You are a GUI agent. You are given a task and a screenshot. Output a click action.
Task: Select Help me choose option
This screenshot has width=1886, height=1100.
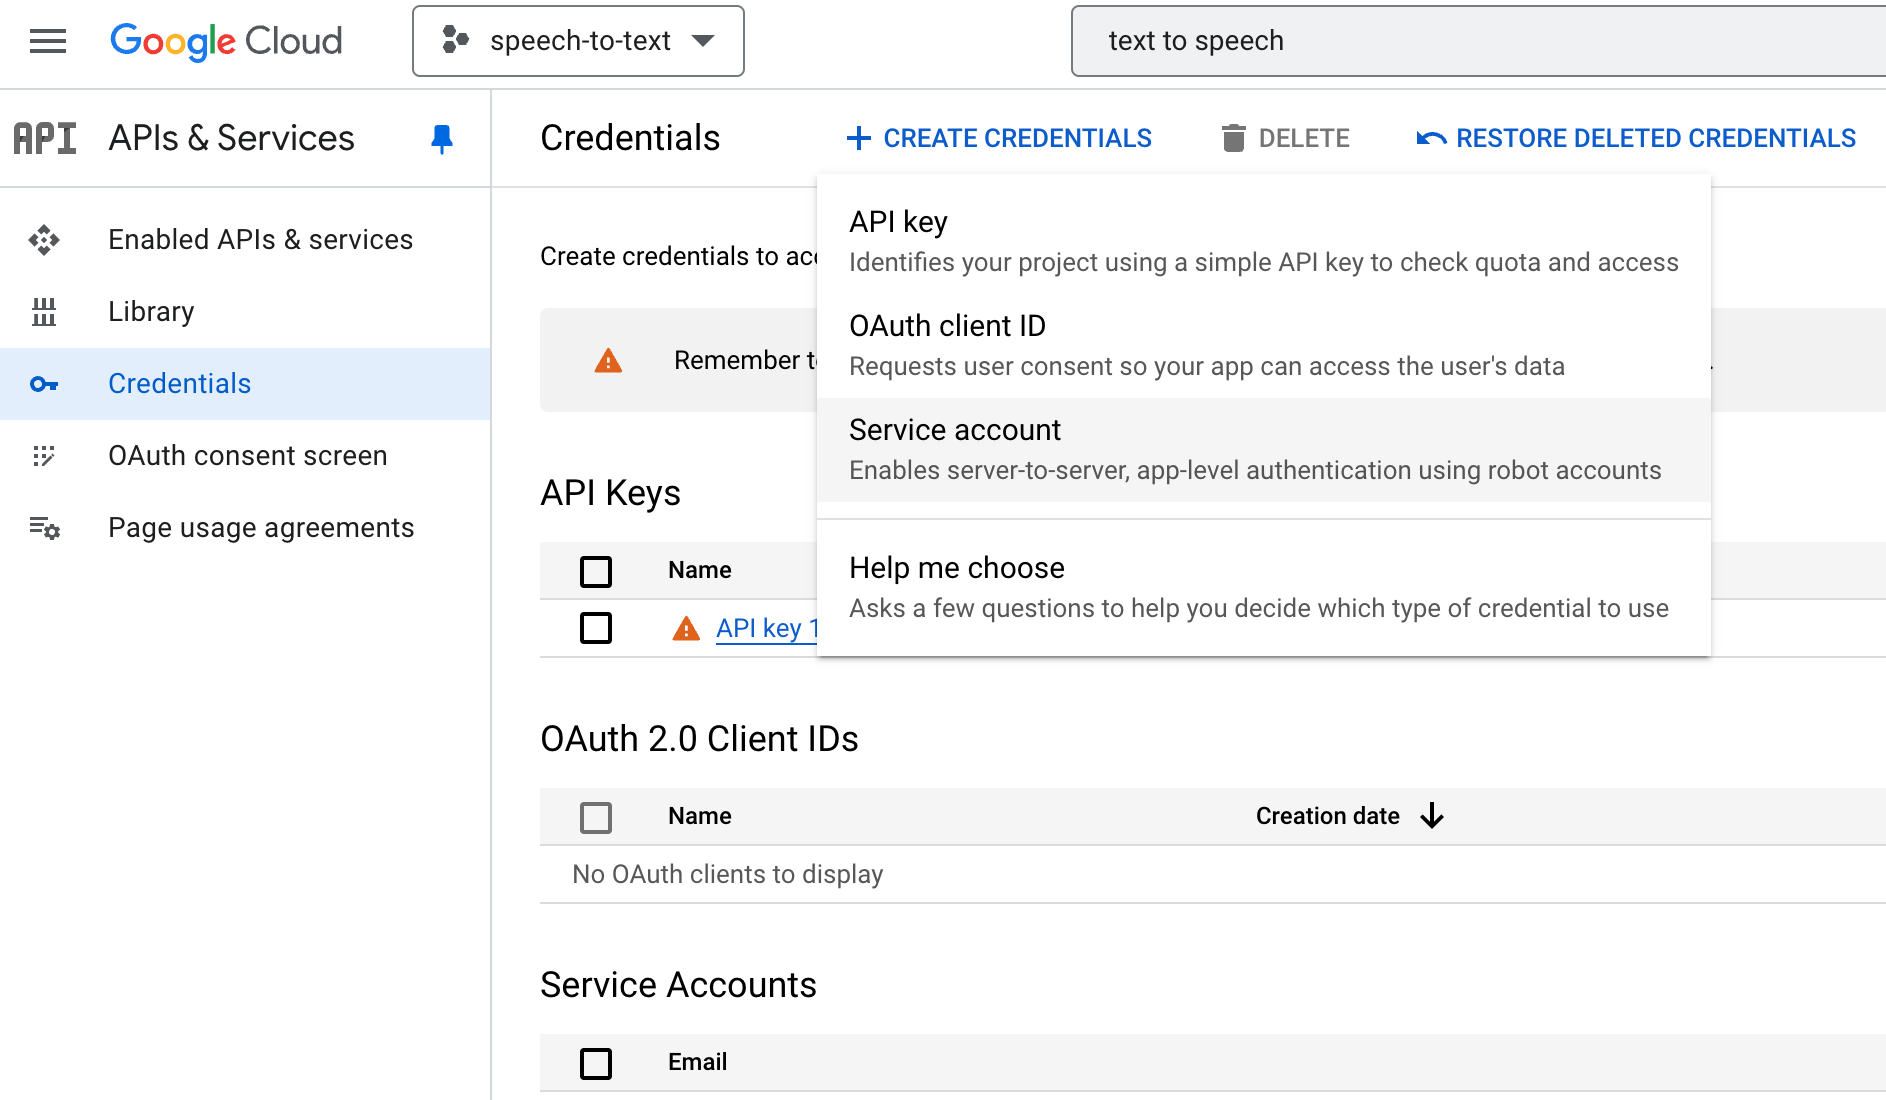[1263, 587]
